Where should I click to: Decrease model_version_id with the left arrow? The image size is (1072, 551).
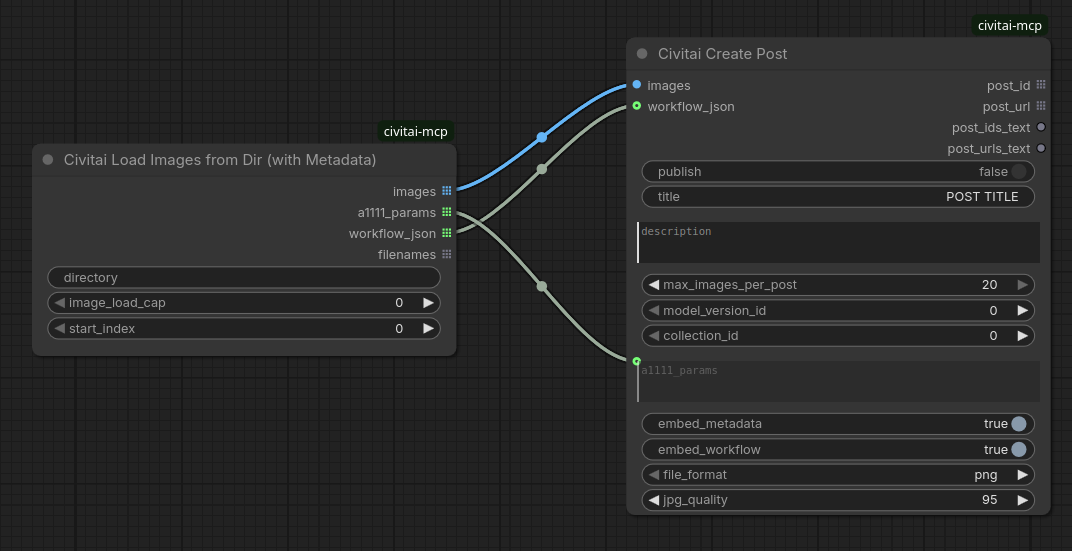click(x=654, y=310)
